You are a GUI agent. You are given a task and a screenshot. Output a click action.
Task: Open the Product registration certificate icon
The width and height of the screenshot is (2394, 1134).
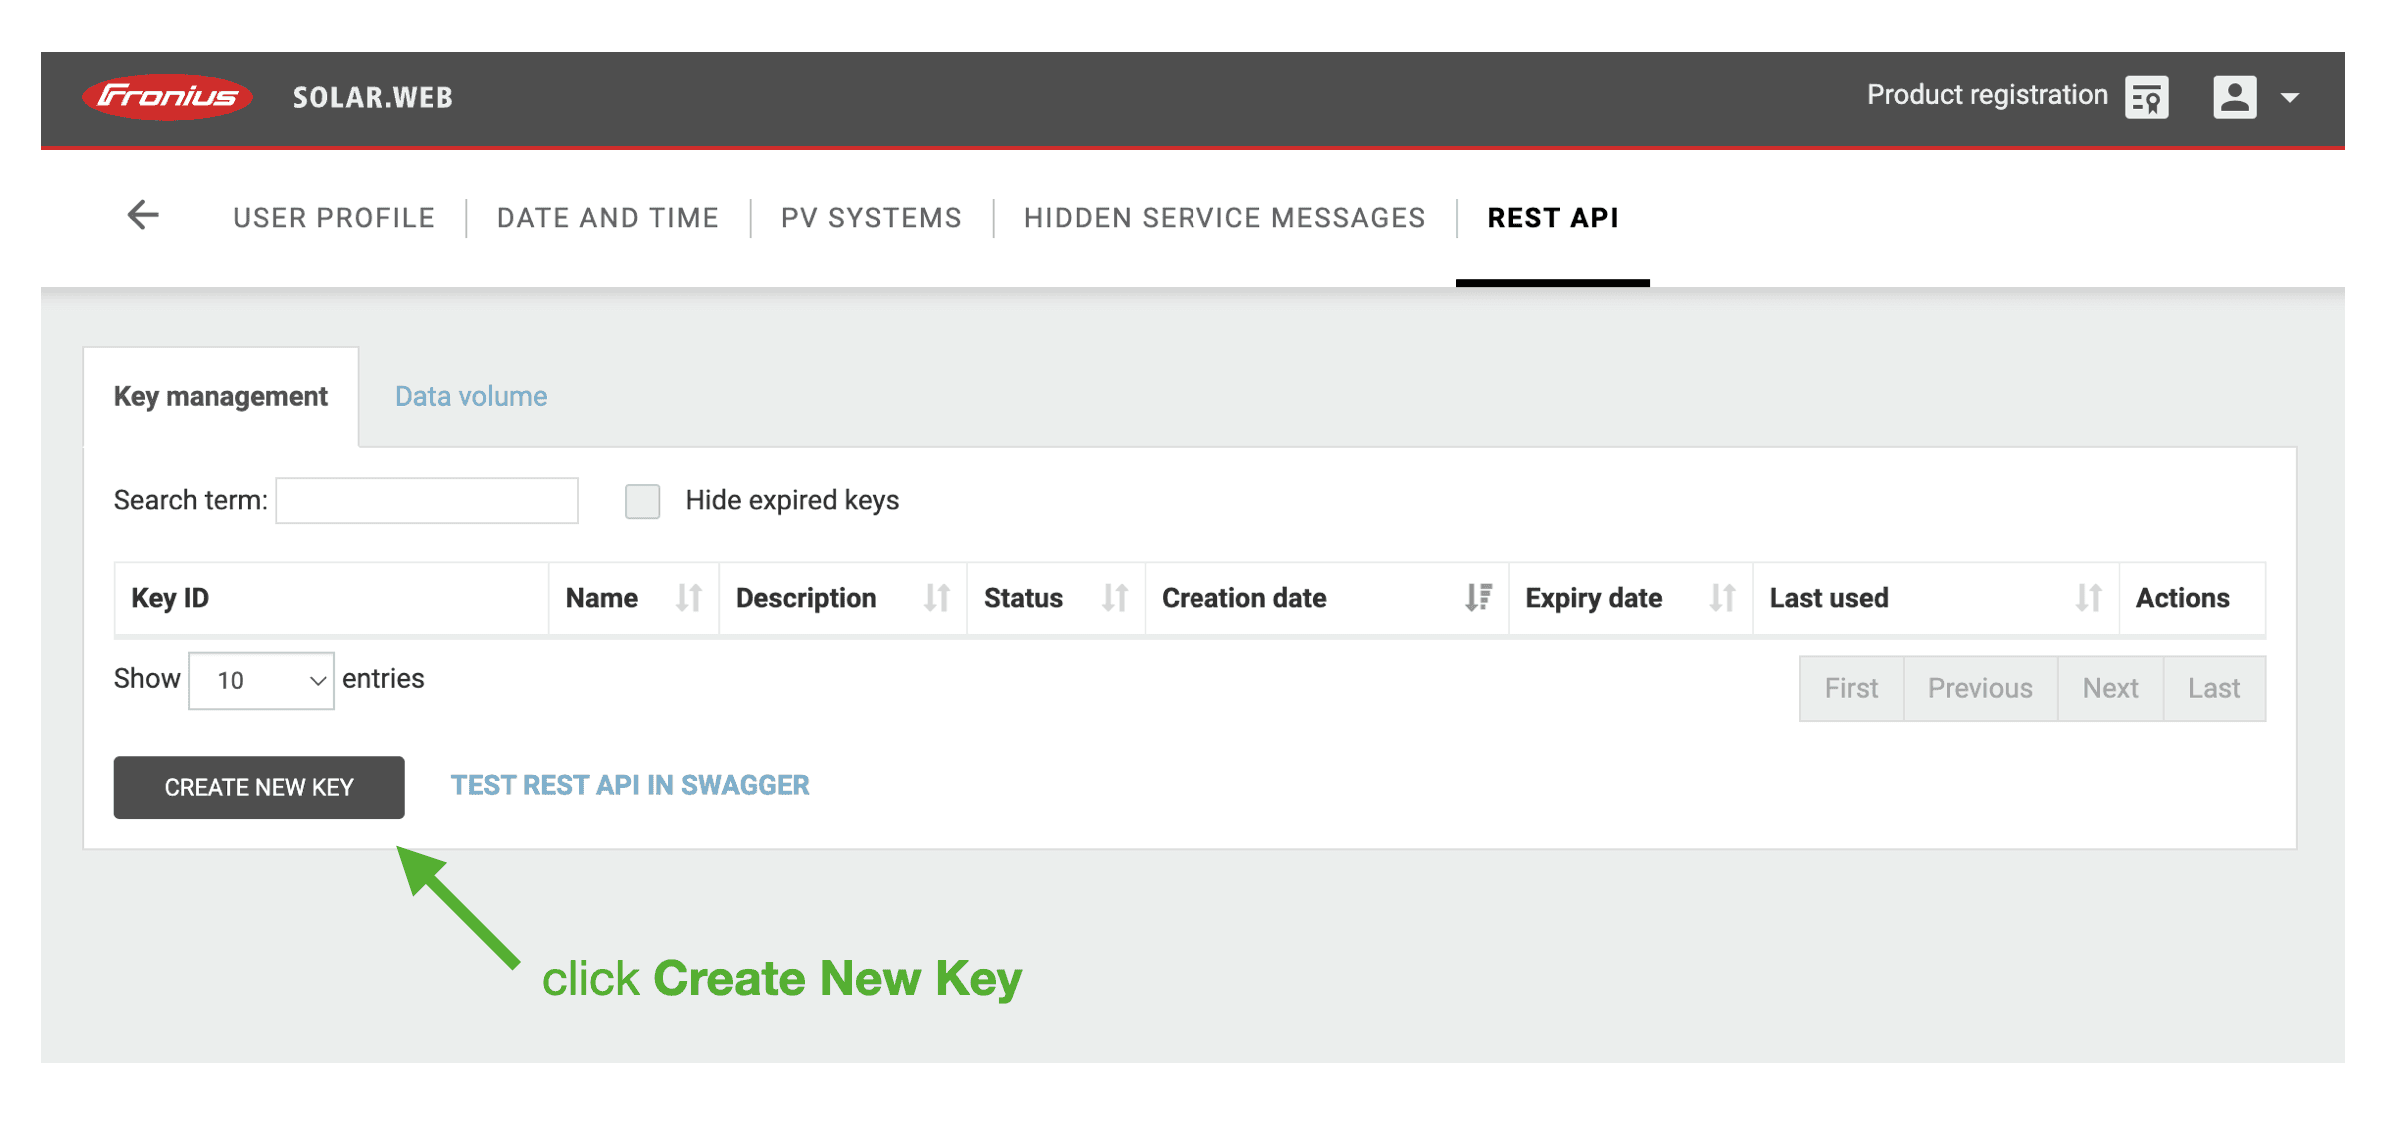[x=2146, y=97]
